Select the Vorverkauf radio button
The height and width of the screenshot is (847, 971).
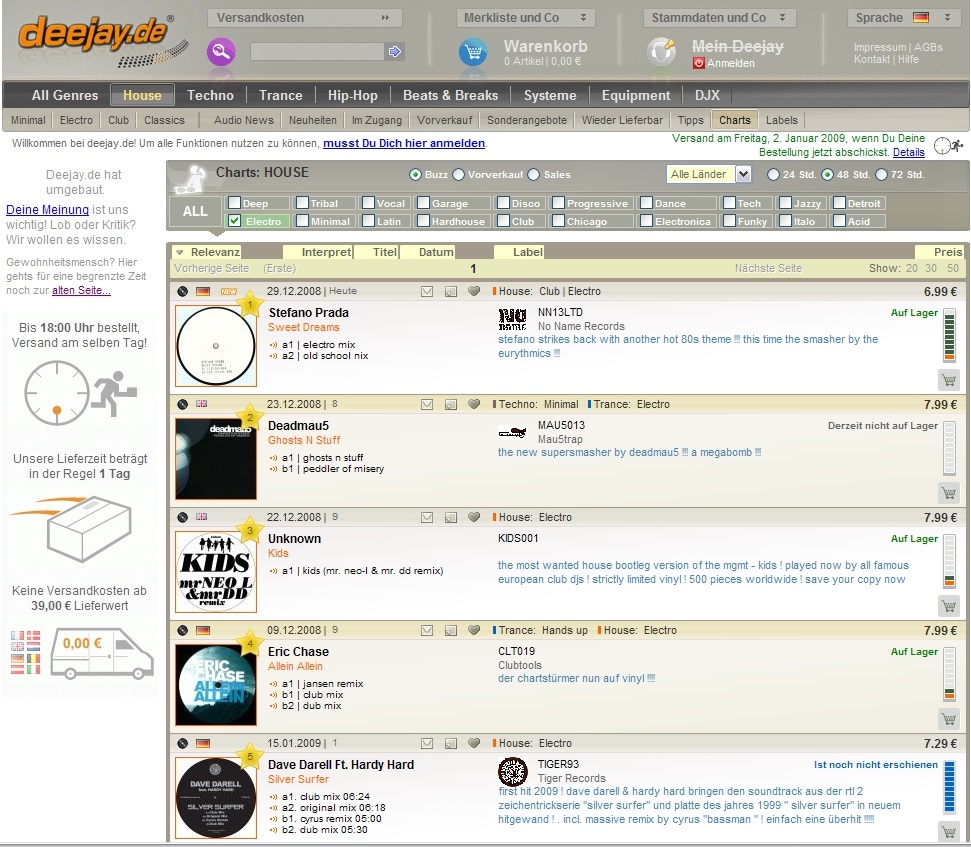458,175
